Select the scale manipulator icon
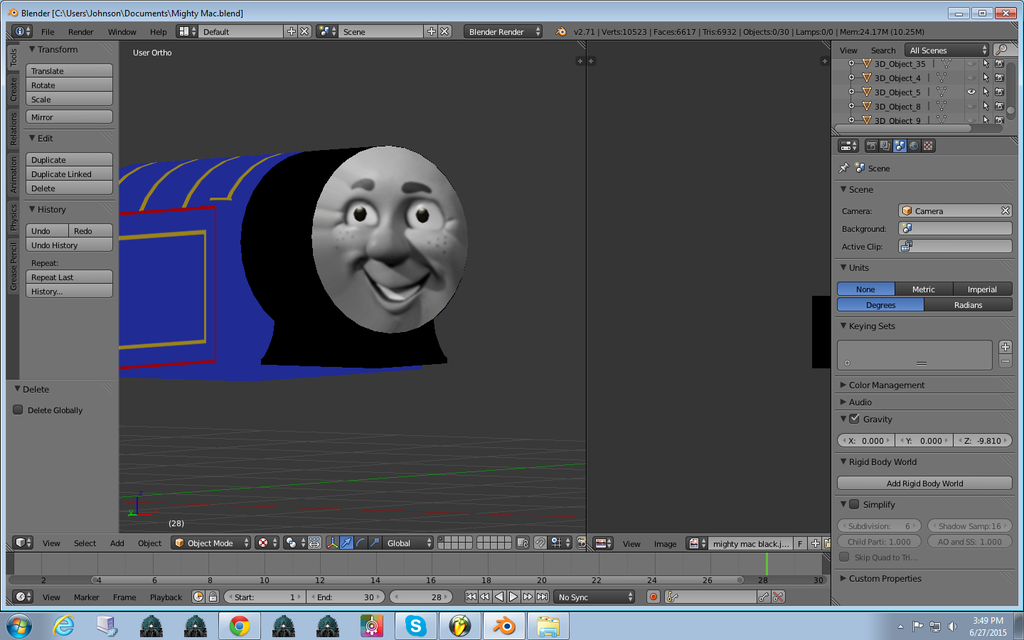Viewport: 1024px width, 640px height. [375, 543]
